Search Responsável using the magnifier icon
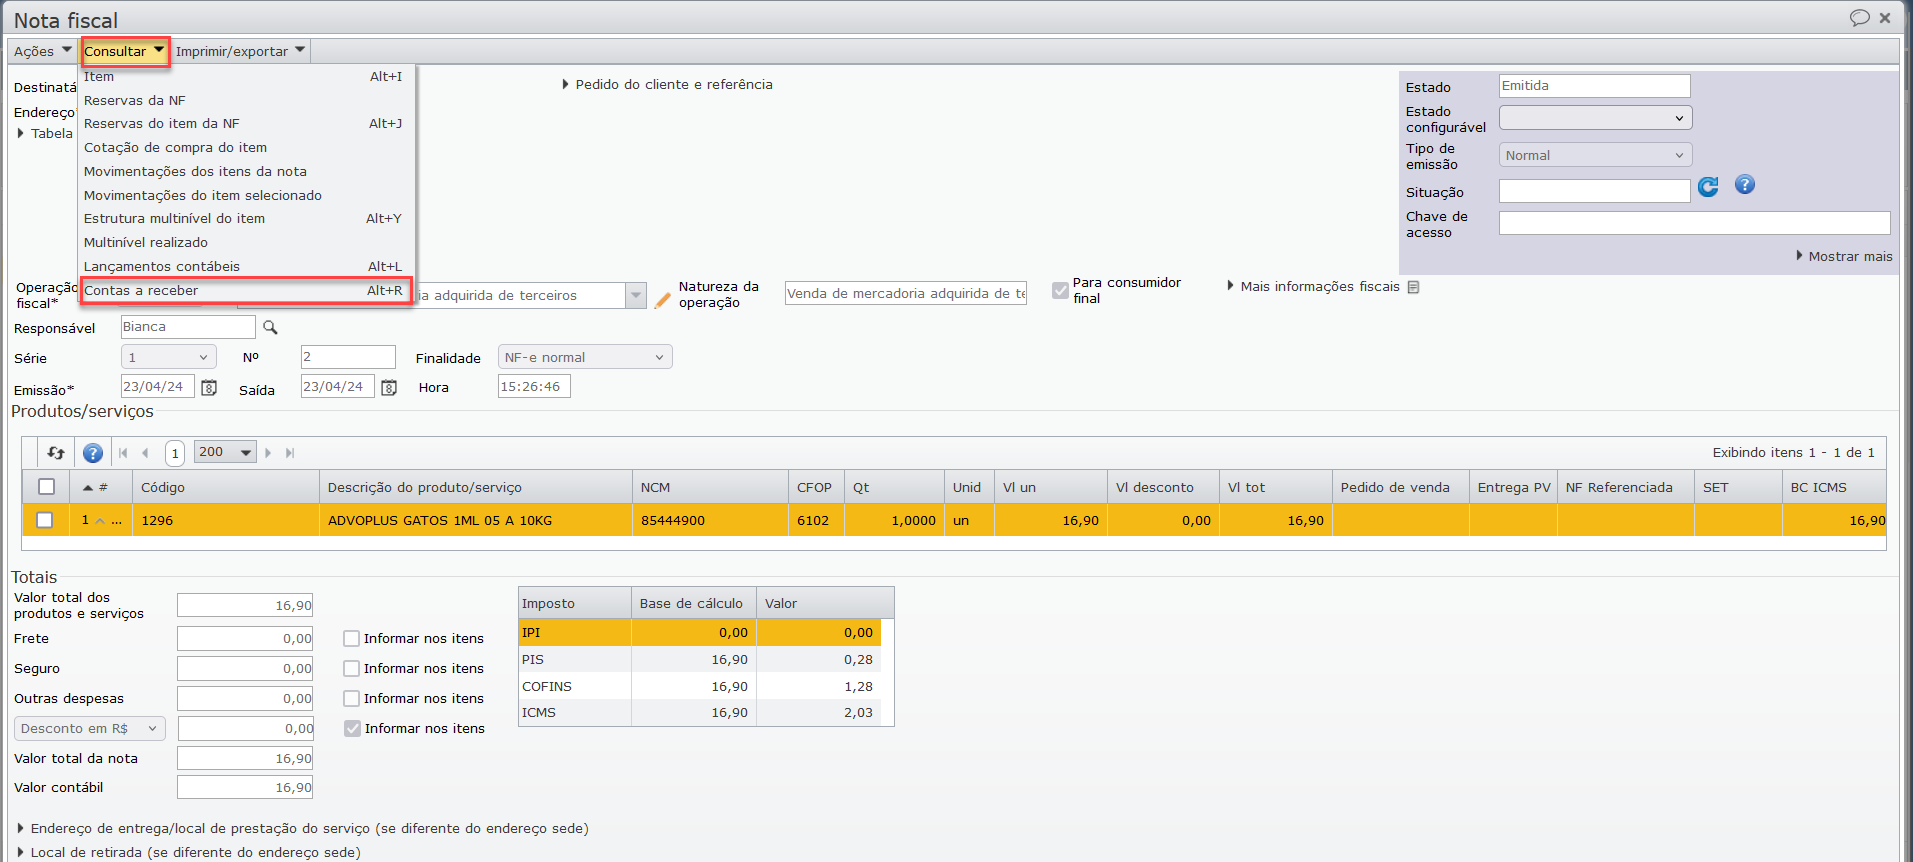This screenshot has height=862, width=1913. (270, 327)
